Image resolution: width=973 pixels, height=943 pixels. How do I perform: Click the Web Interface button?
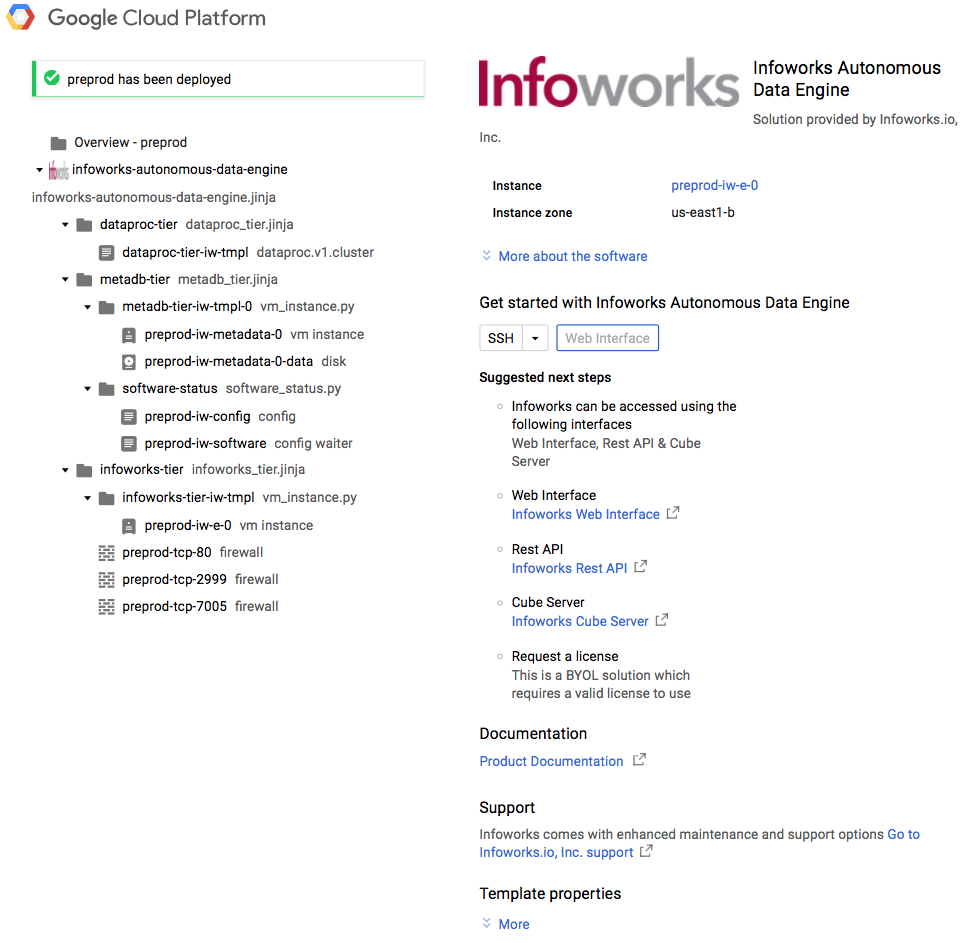point(608,338)
